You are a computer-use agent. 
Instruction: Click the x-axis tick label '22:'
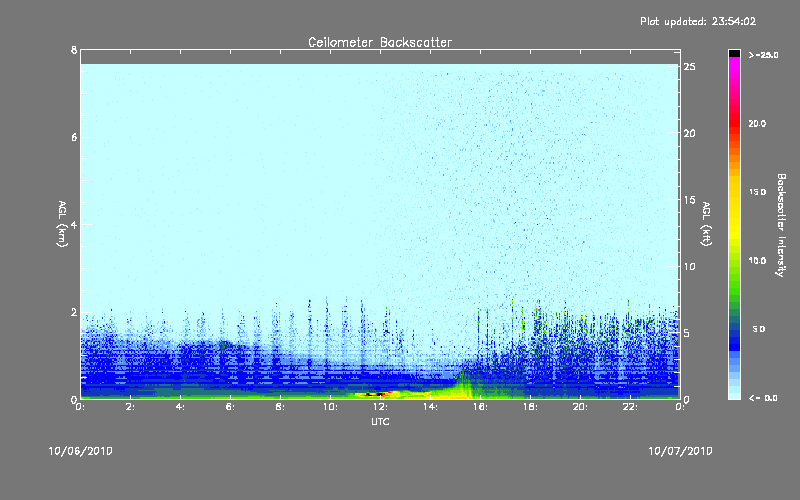pyautogui.click(x=630, y=407)
